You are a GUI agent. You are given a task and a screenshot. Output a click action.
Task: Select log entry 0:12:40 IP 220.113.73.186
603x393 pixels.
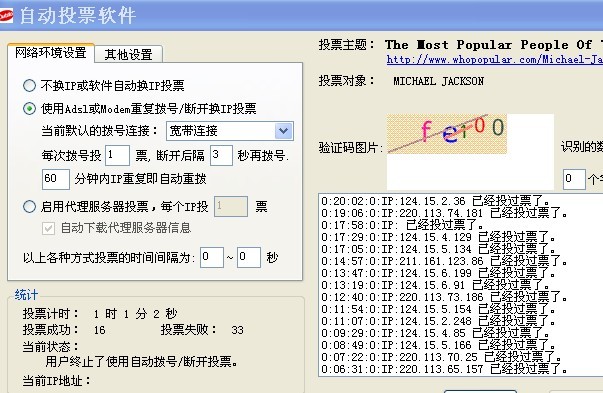(x=444, y=297)
